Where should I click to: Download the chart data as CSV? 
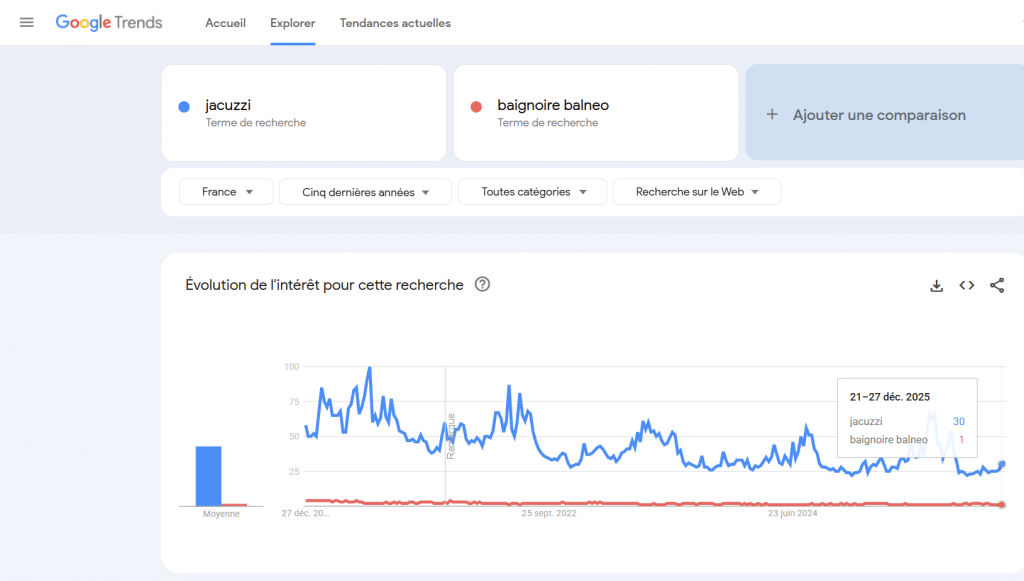pyautogui.click(x=936, y=285)
